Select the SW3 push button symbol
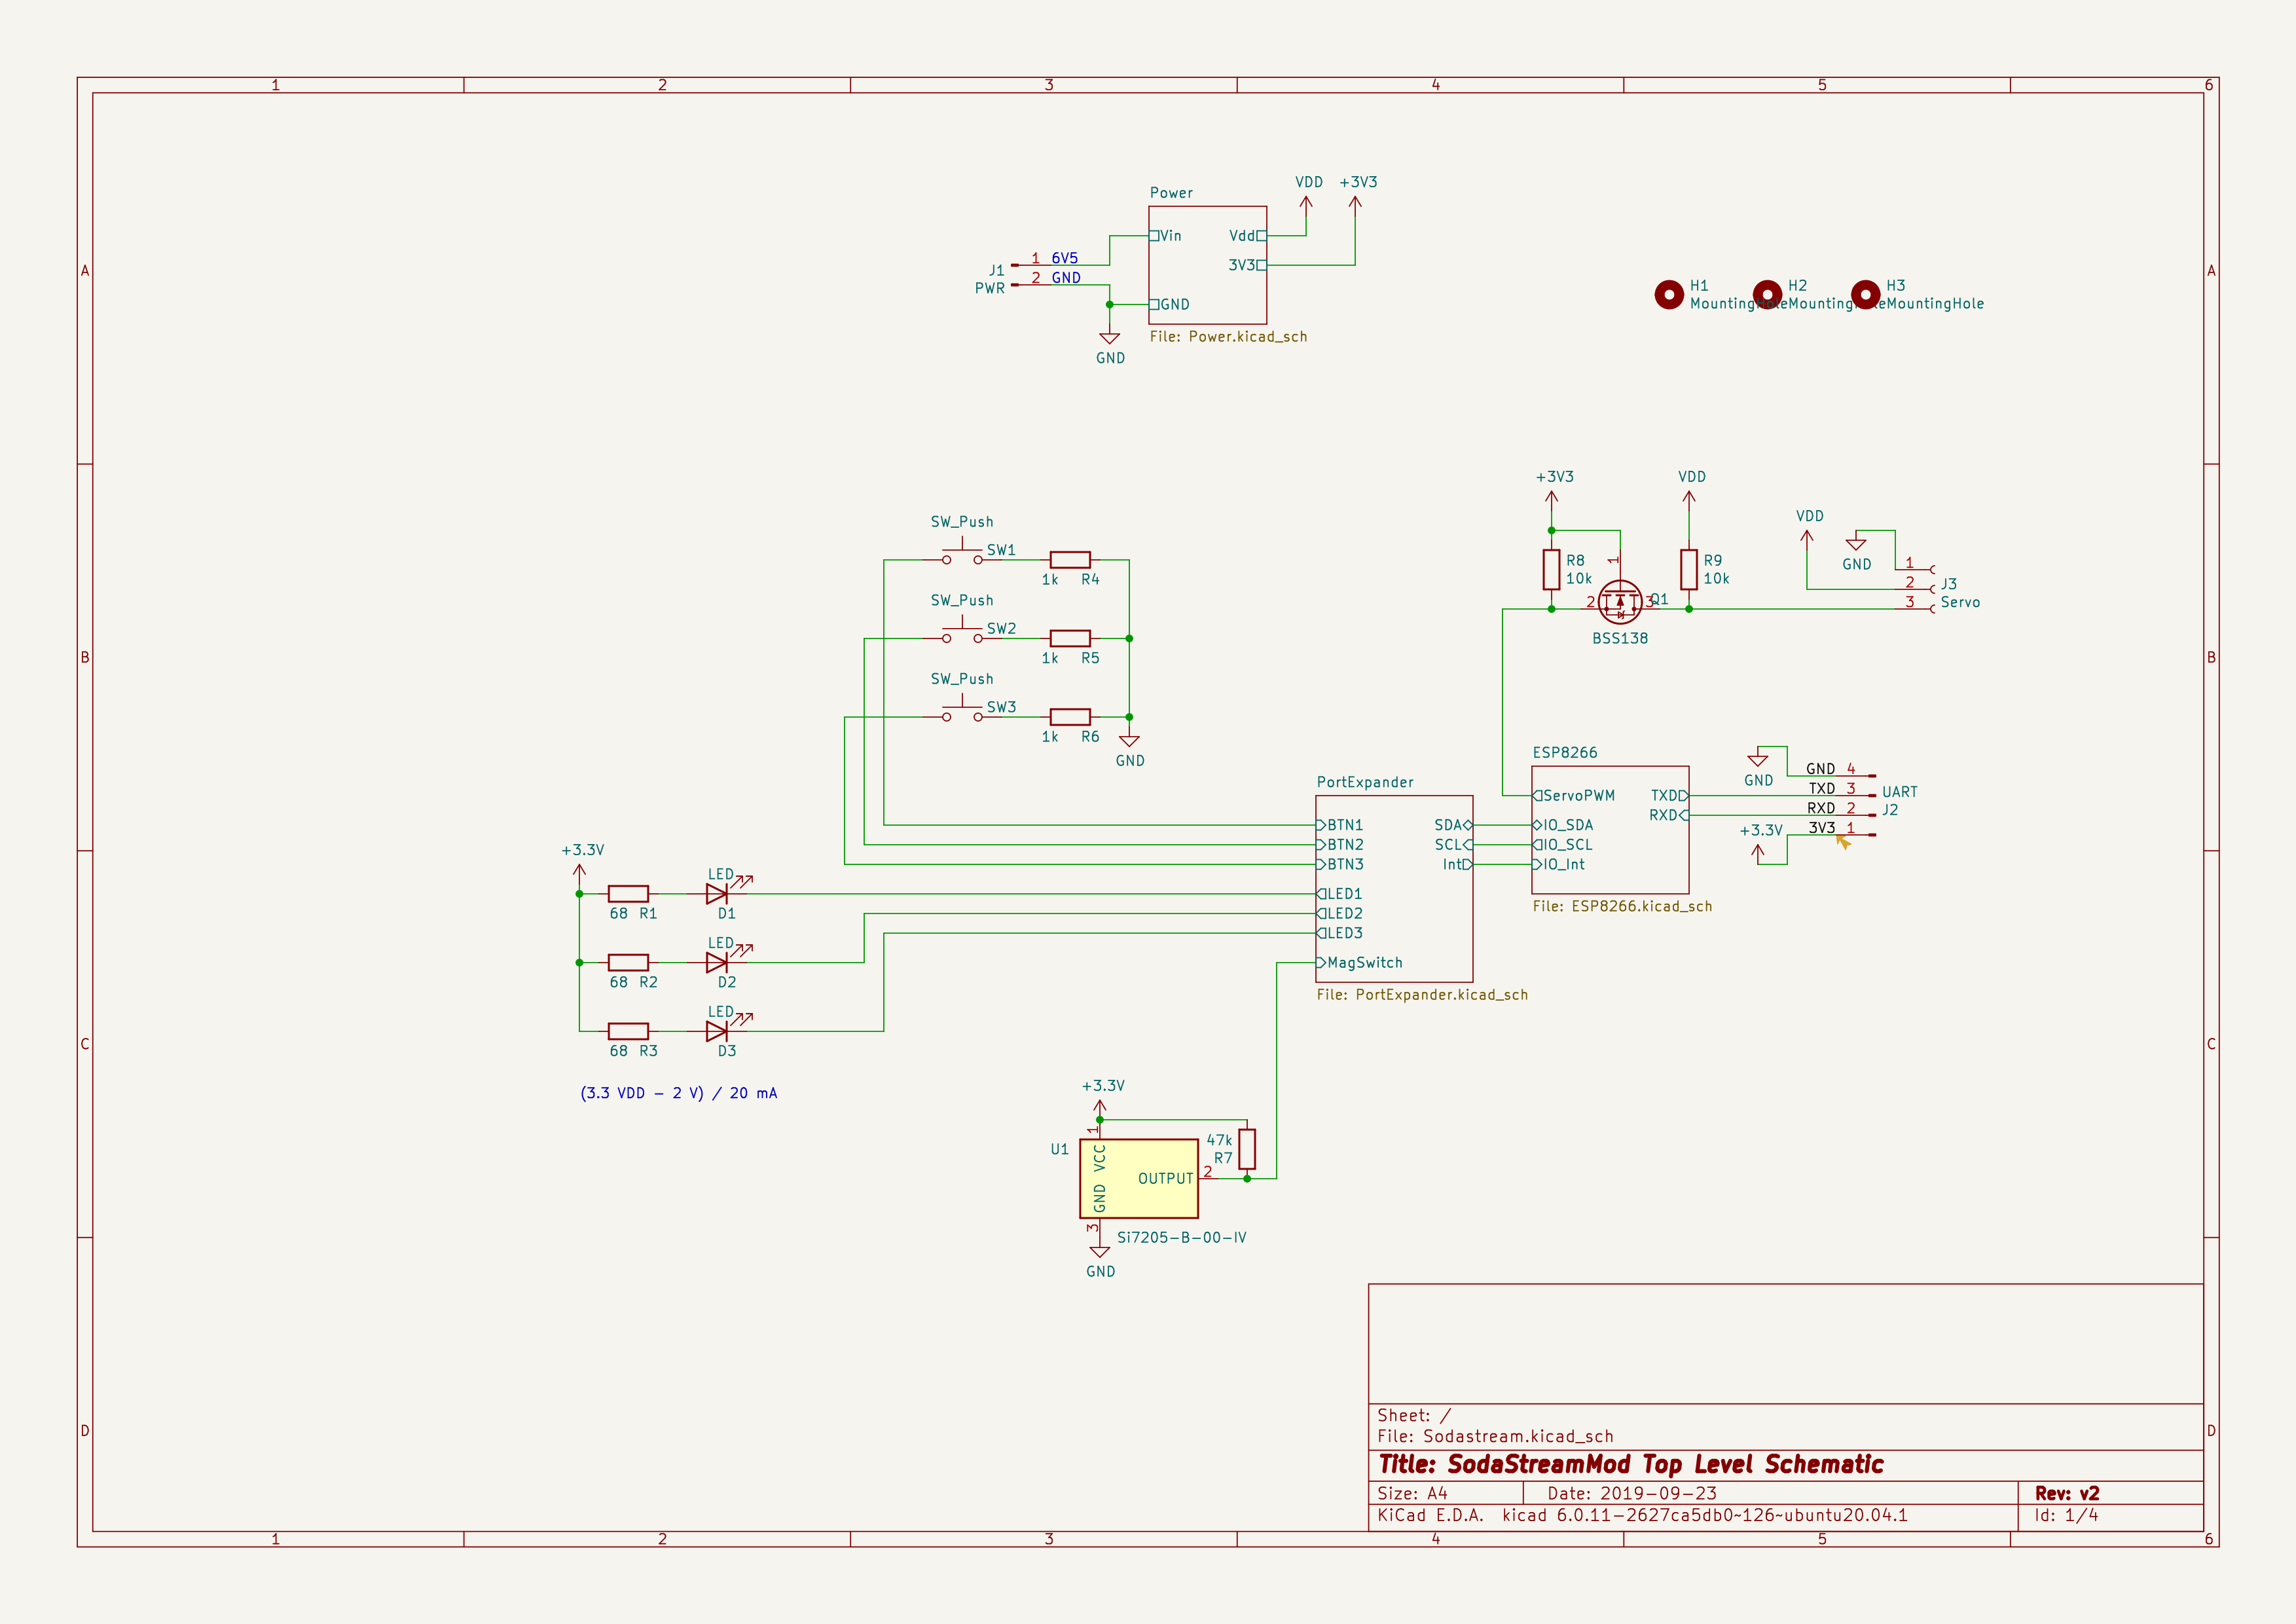 (962, 712)
